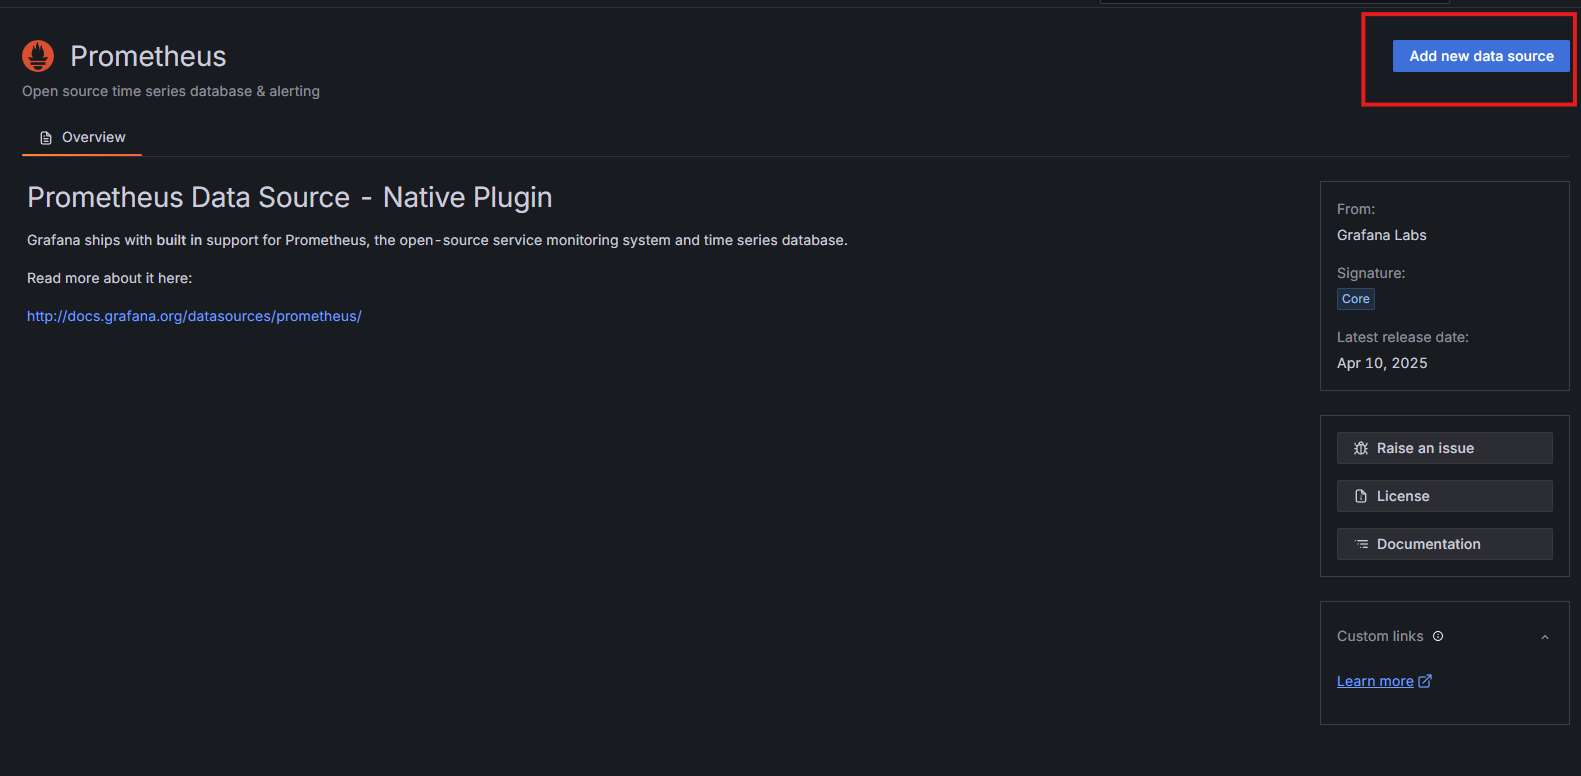Click the list icon beside Documentation
The height and width of the screenshot is (776, 1581).
pos(1361,544)
